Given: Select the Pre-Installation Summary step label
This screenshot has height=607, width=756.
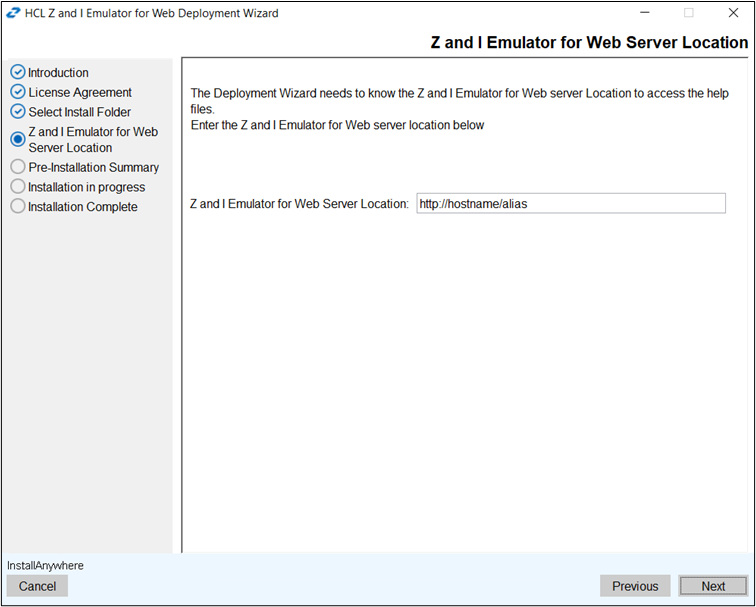Looking at the screenshot, I should tap(94, 167).
